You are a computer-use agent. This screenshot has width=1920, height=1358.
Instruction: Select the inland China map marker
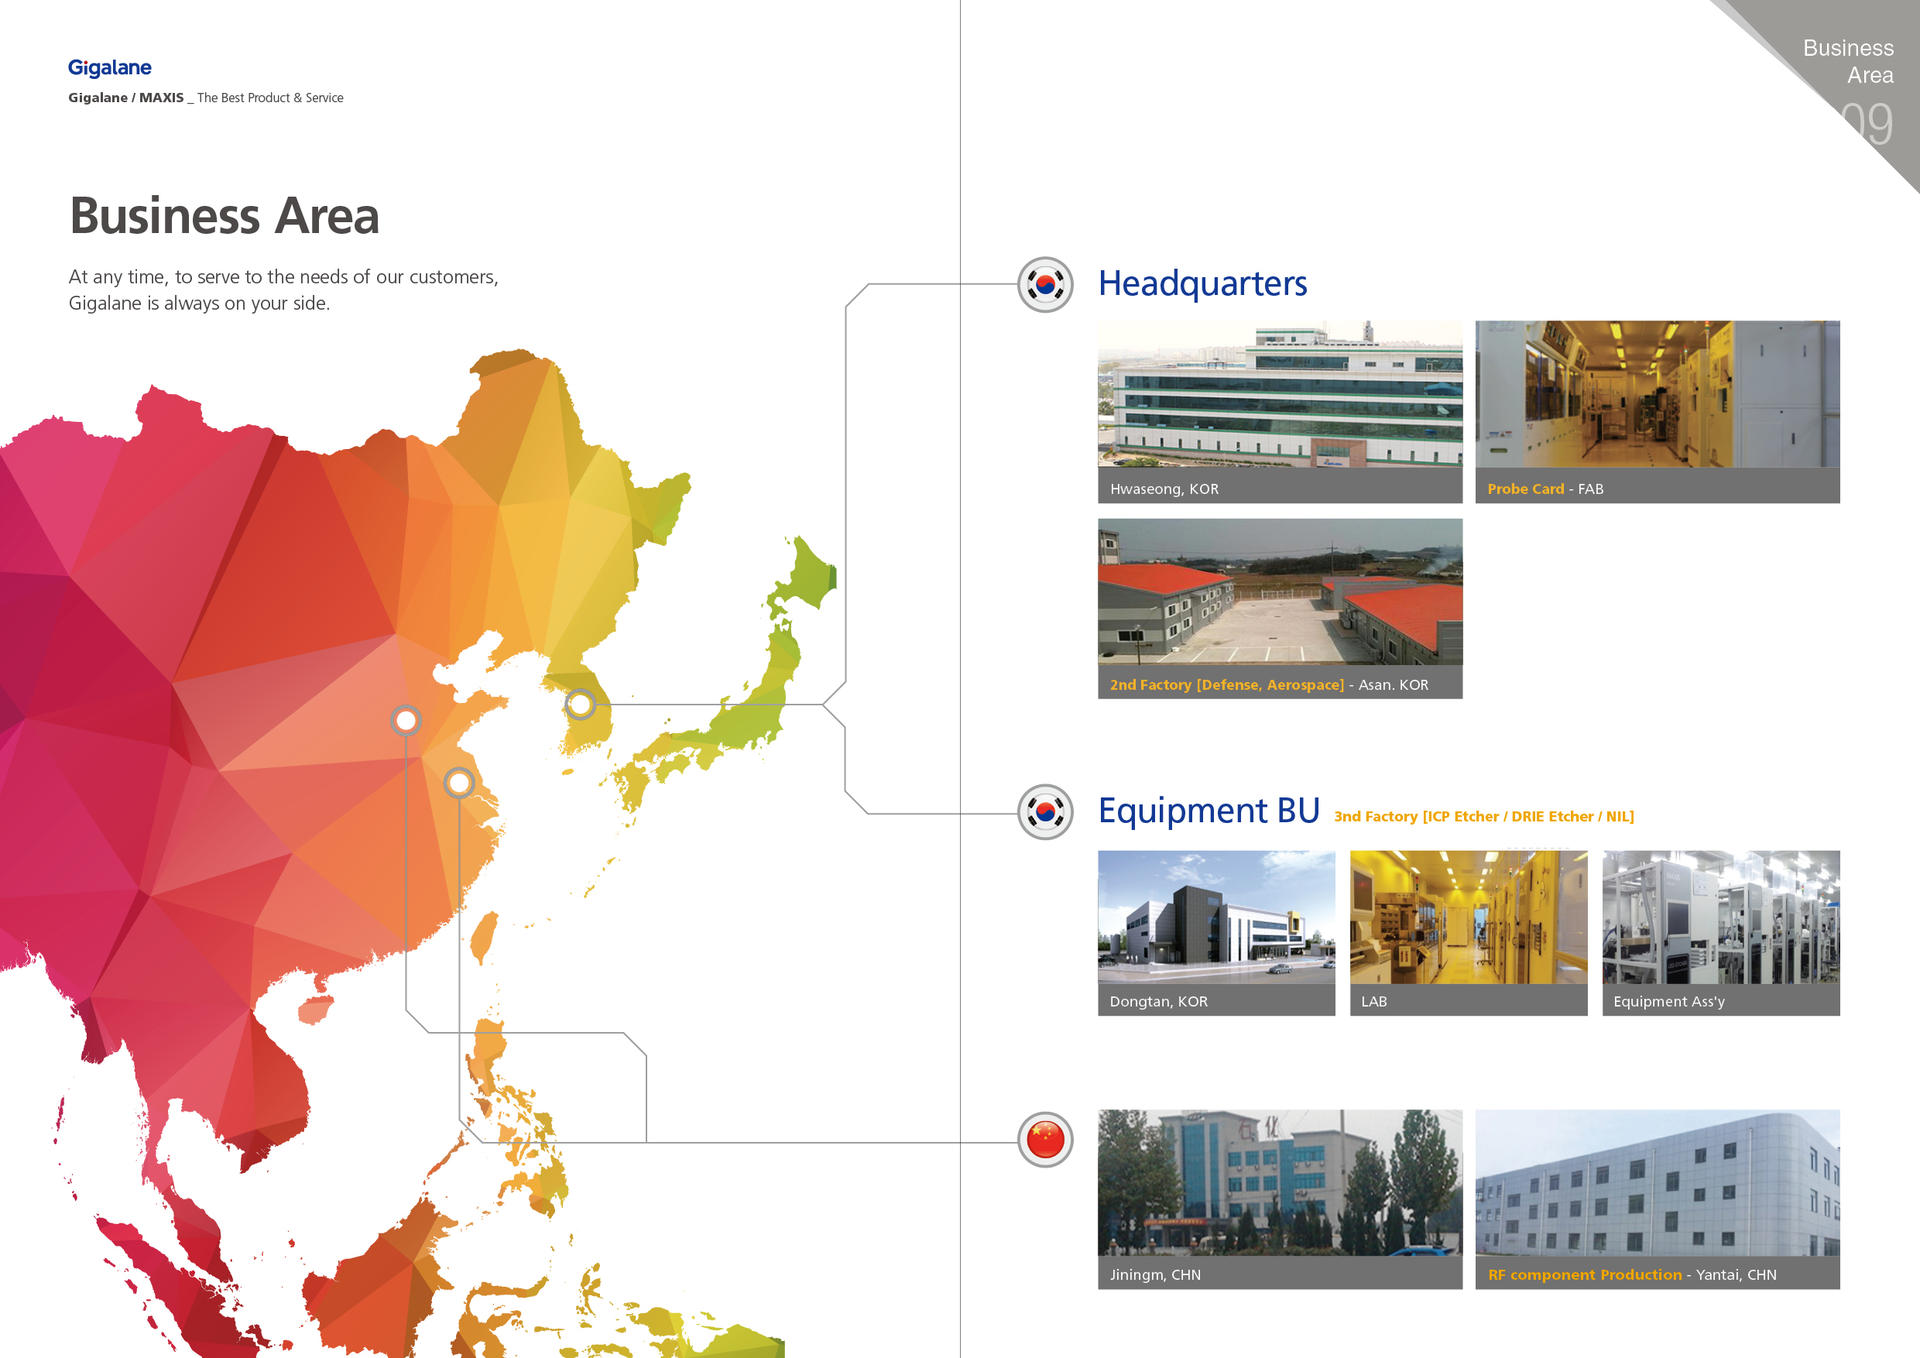click(406, 720)
